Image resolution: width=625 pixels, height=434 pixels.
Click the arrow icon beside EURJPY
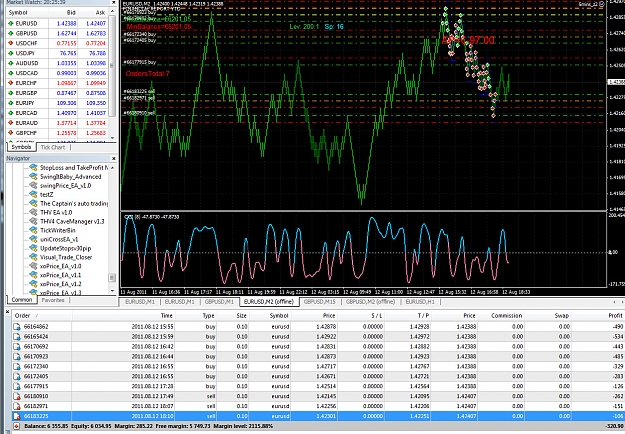pos(11,103)
